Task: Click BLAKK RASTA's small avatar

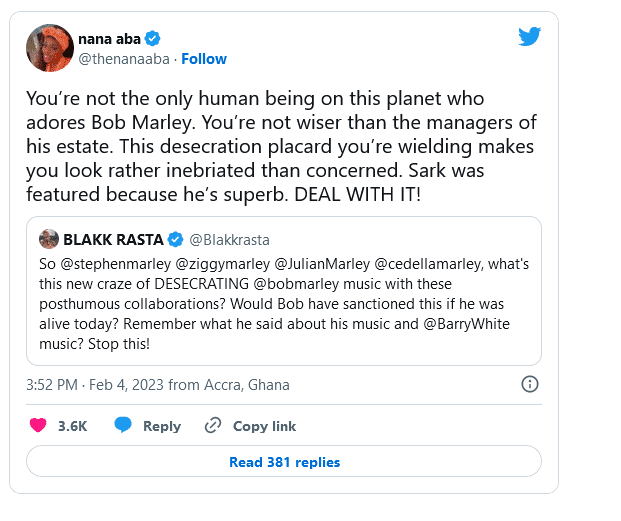Action: pyautogui.click(x=49, y=240)
